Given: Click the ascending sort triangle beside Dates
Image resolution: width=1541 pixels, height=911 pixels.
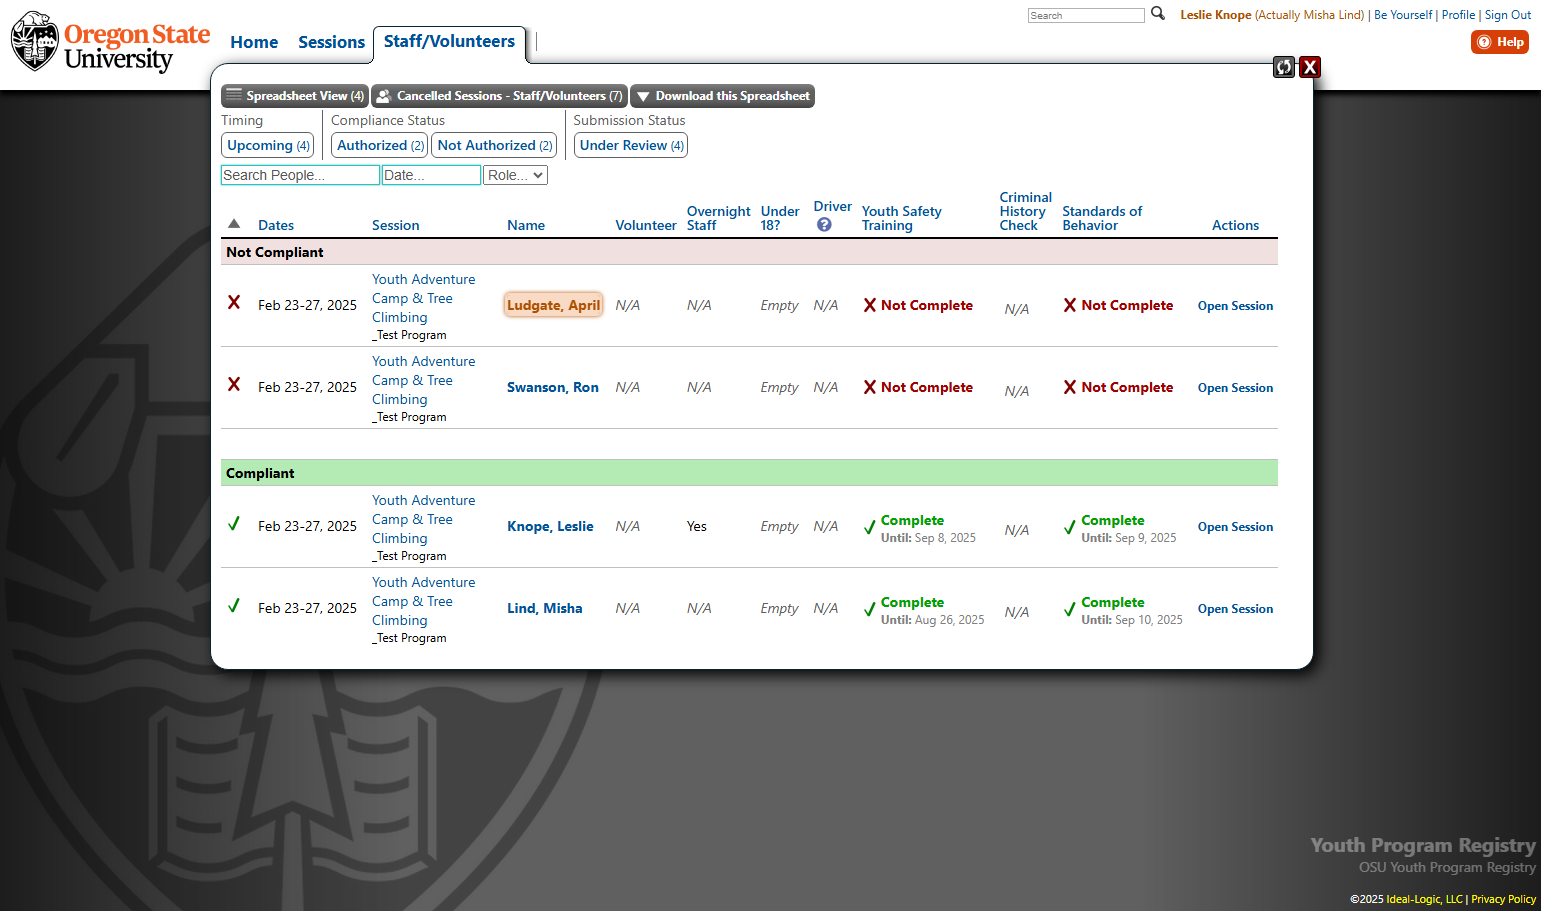Looking at the screenshot, I should [234, 224].
